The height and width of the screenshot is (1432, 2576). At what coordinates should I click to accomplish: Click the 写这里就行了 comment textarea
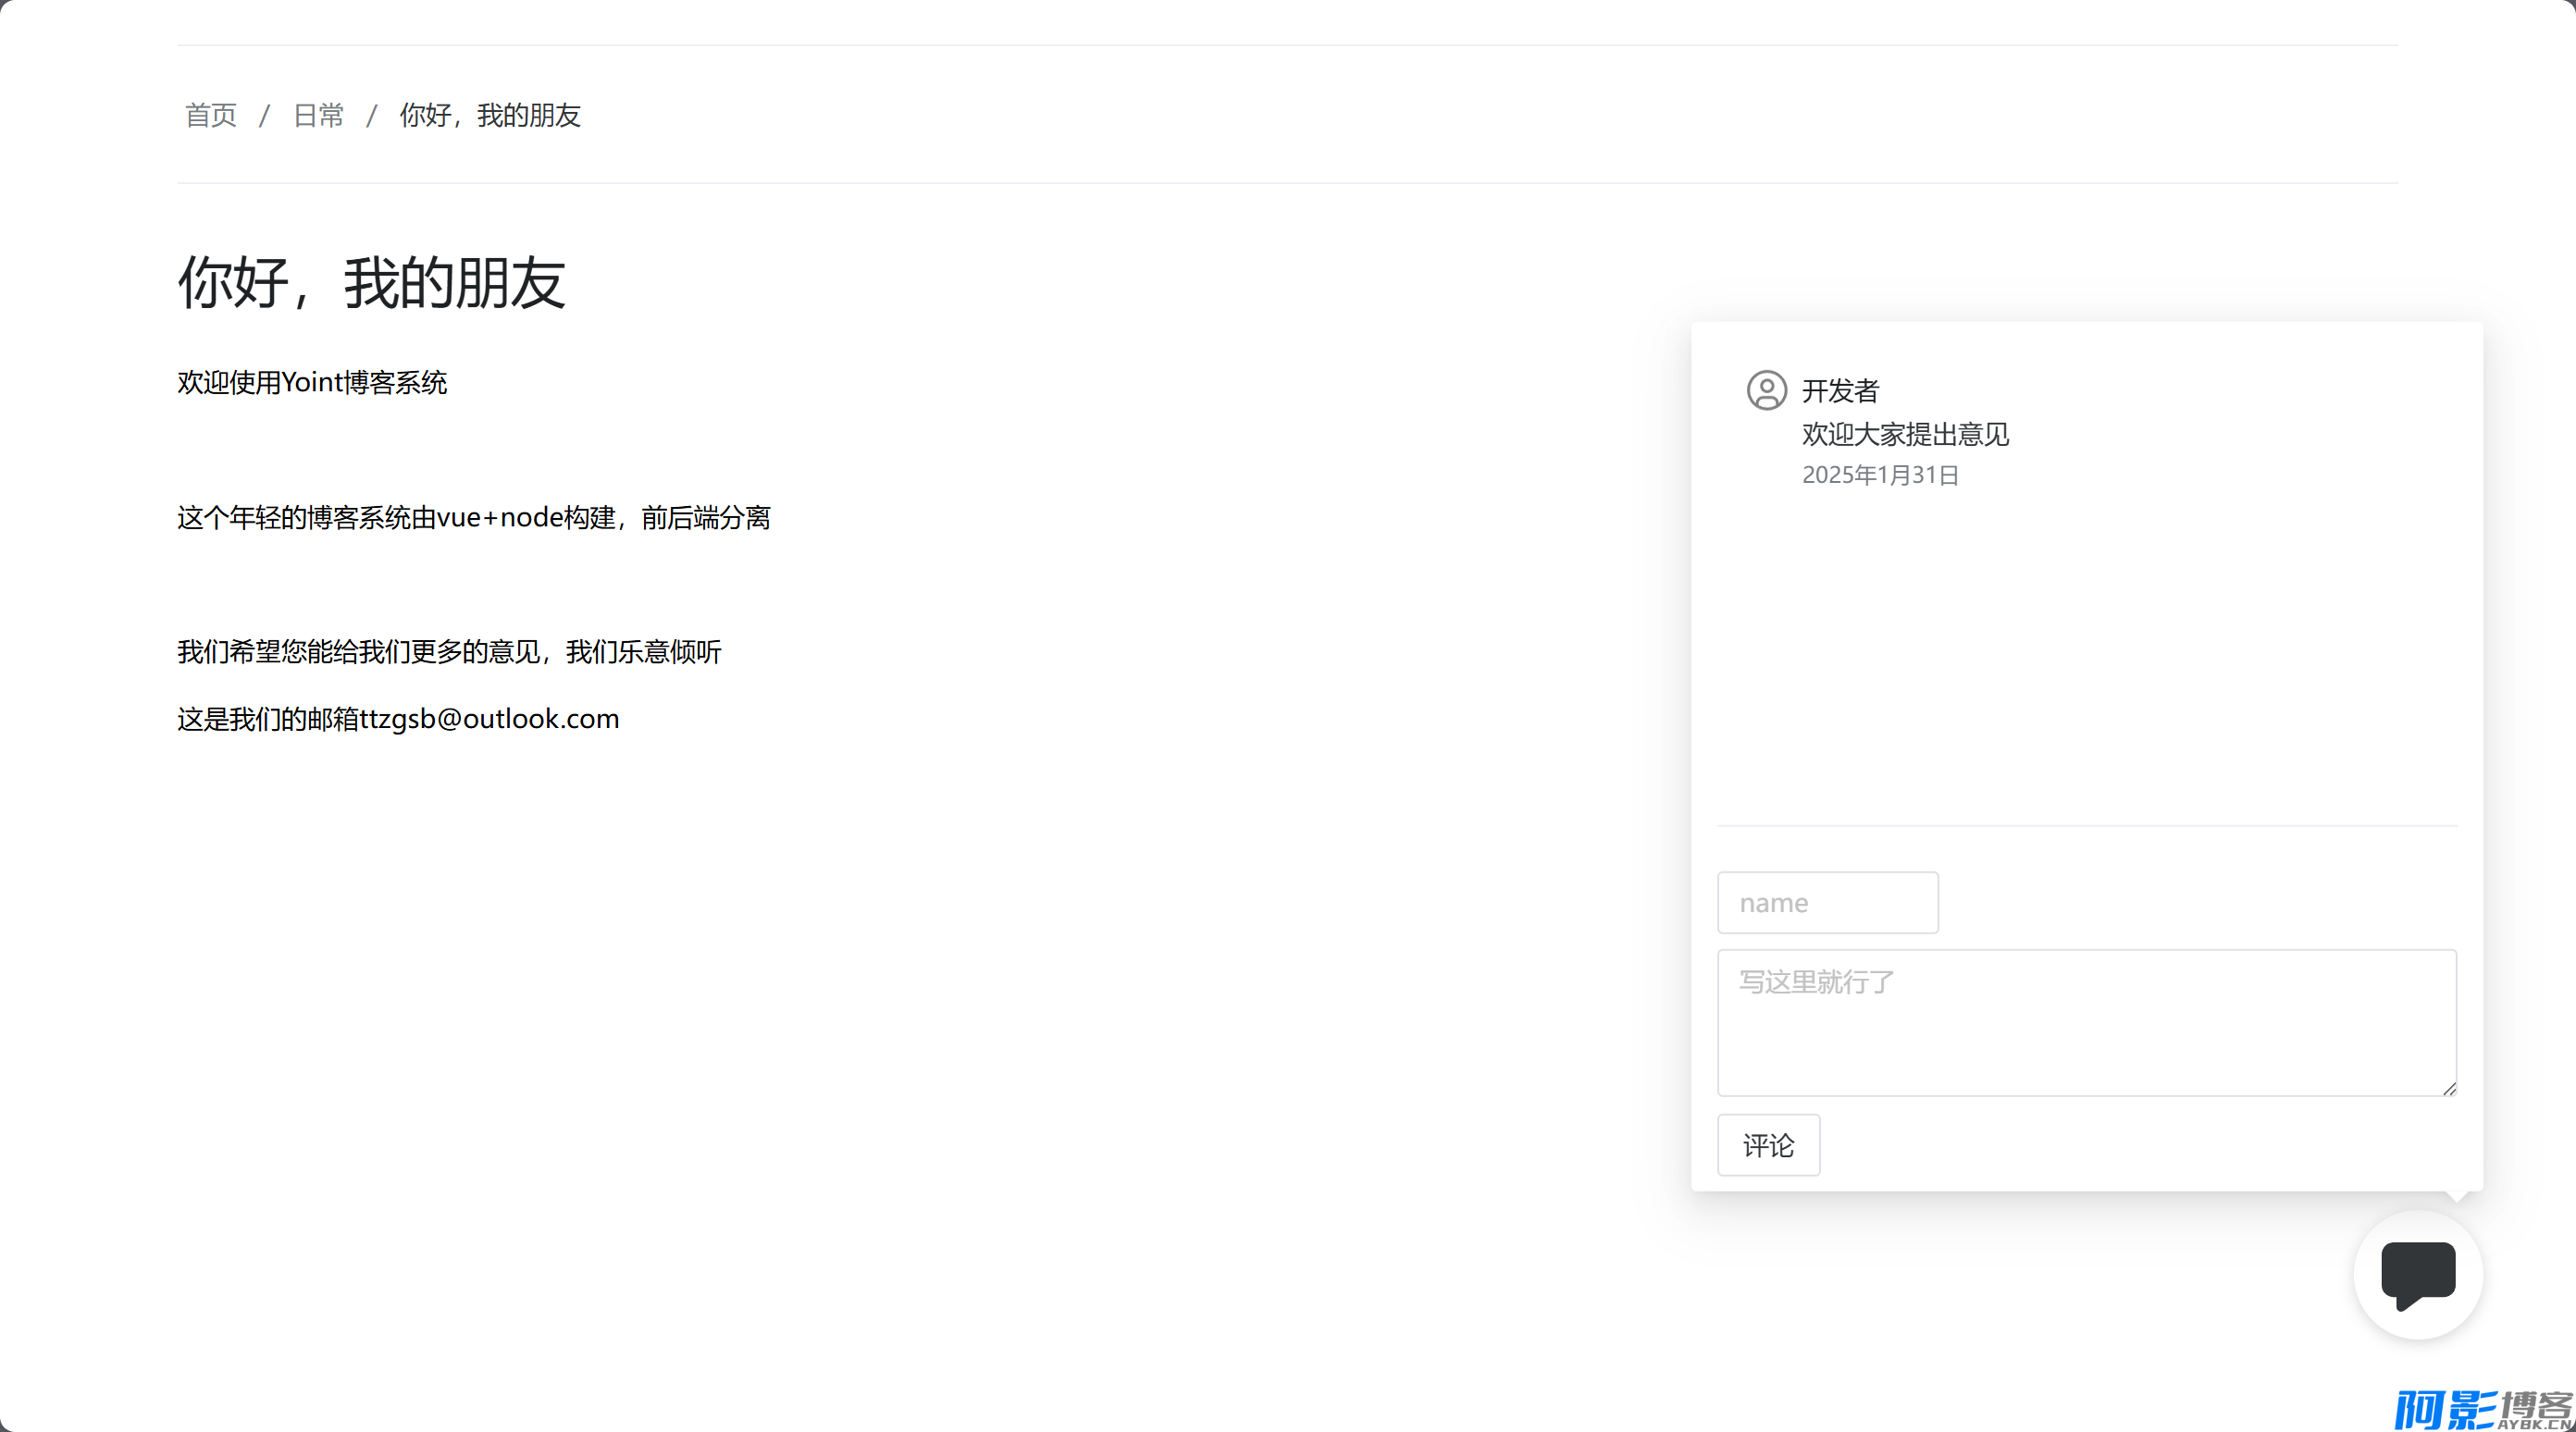[2087, 1023]
